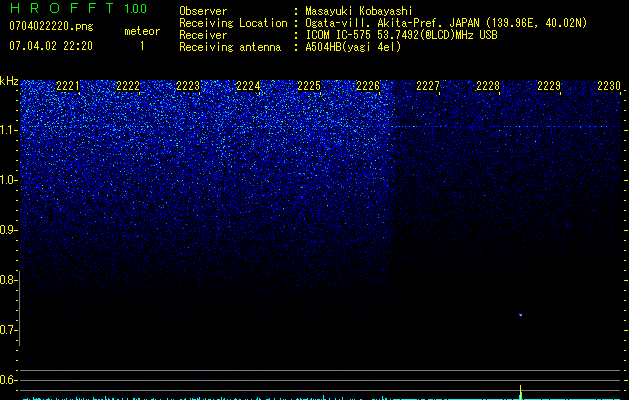Viewport: 629px width, 400px height.
Task: Select ICOM IC-575 53.7492 MHz receiver text
Action: (x=401, y=35)
